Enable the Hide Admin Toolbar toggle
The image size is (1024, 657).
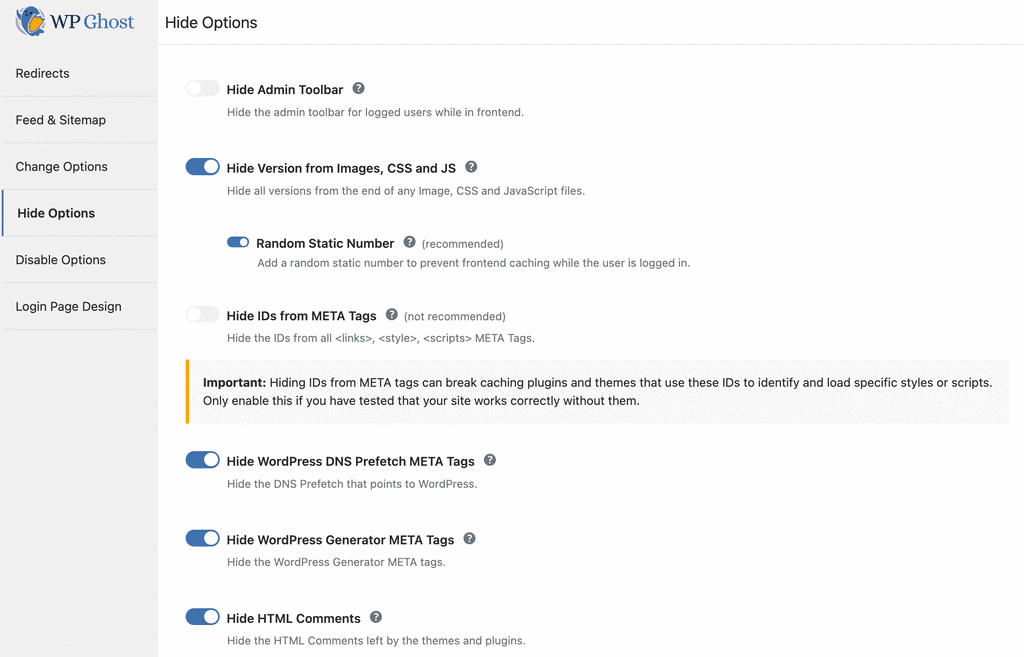point(202,87)
